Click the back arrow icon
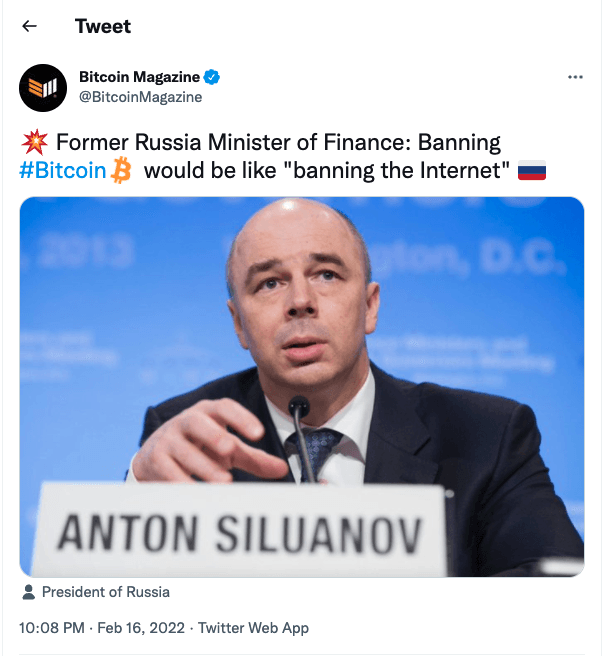The height and width of the screenshot is (656, 602). pyautogui.click(x=29, y=27)
